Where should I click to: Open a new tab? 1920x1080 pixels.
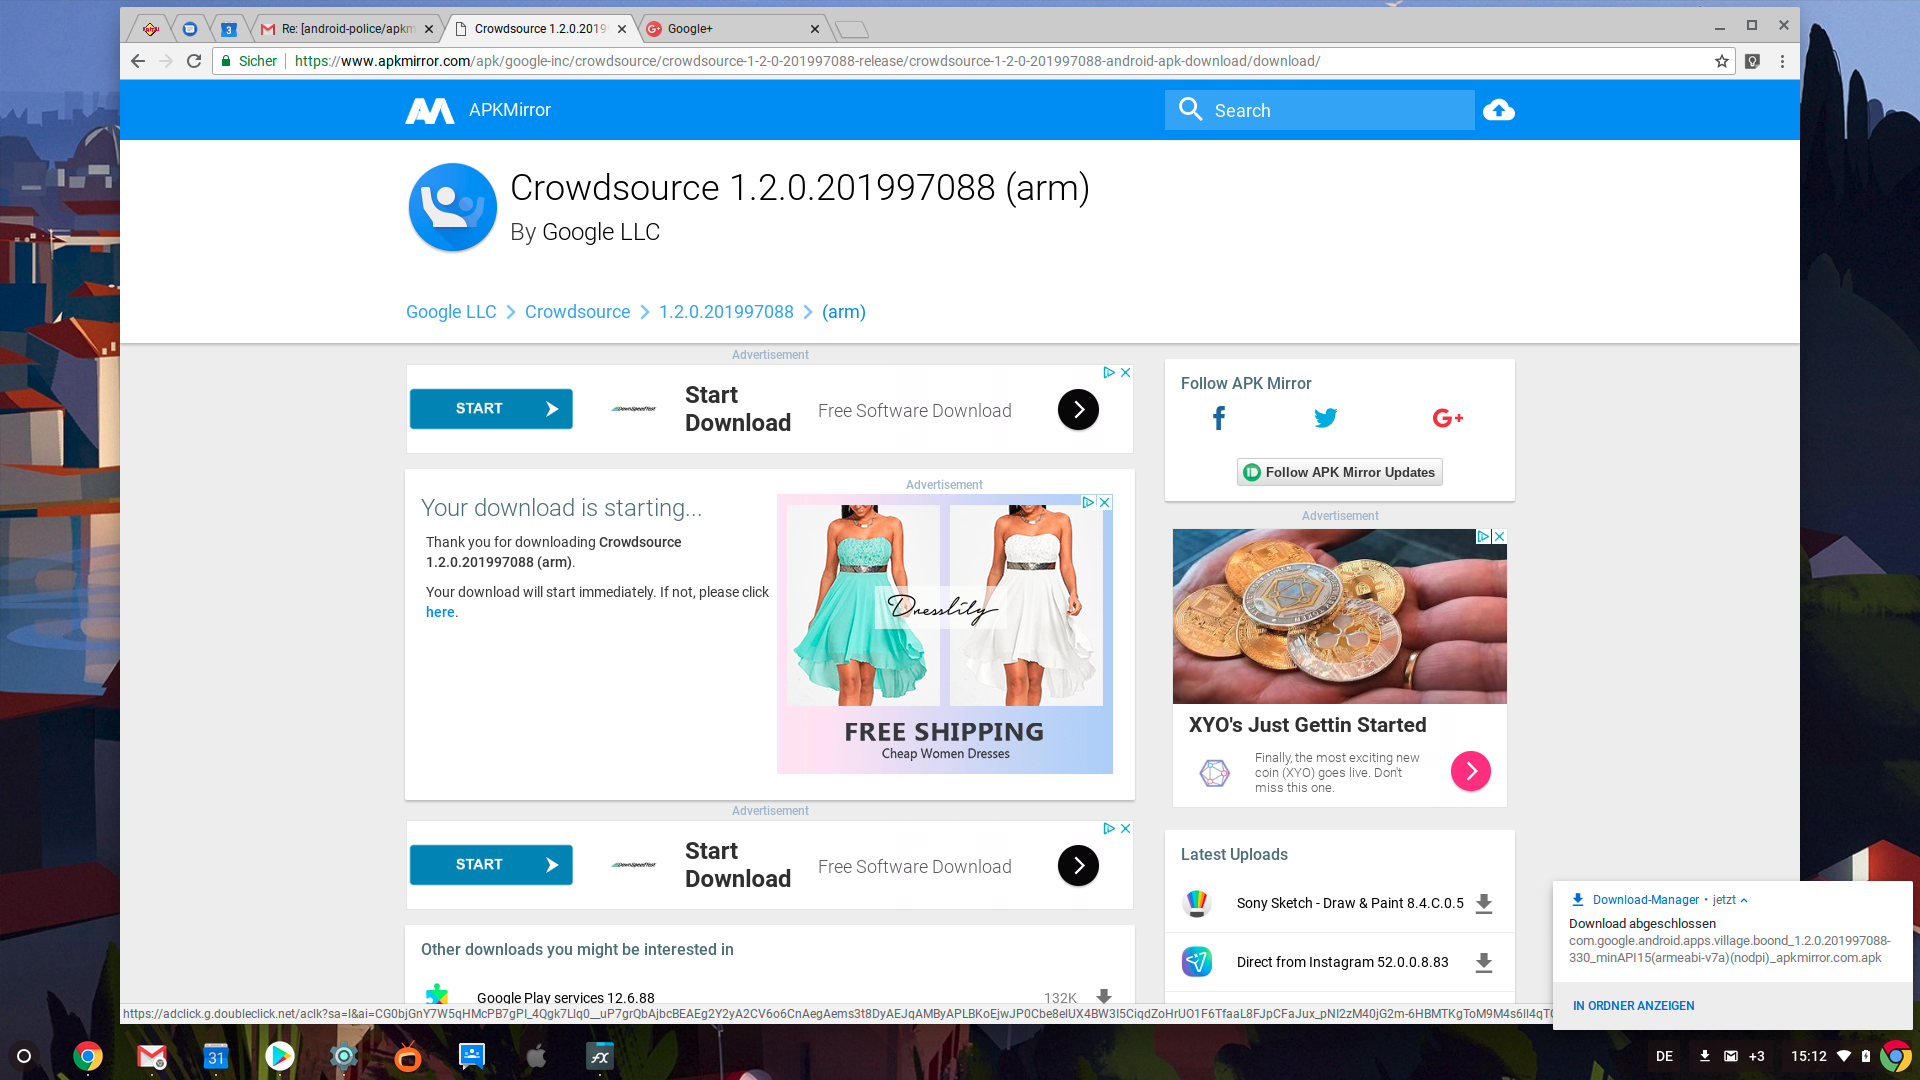tap(852, 29)
